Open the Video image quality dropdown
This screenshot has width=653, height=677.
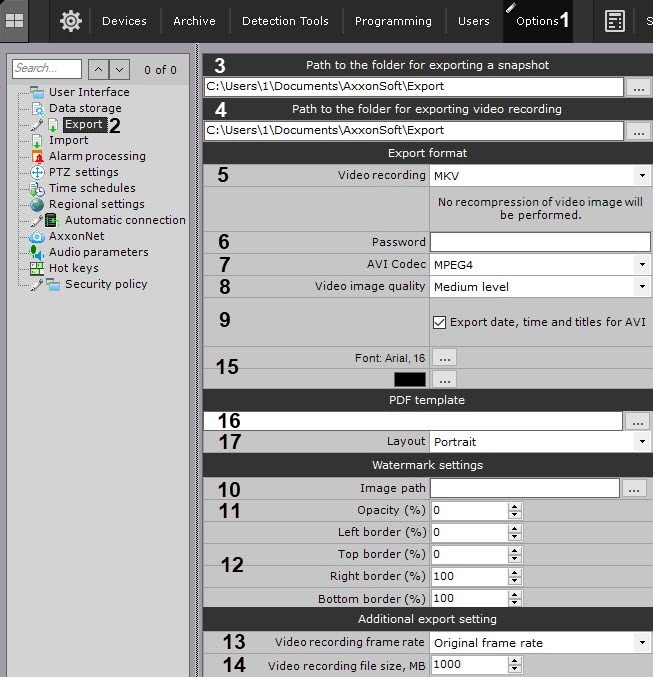(642, 286)
